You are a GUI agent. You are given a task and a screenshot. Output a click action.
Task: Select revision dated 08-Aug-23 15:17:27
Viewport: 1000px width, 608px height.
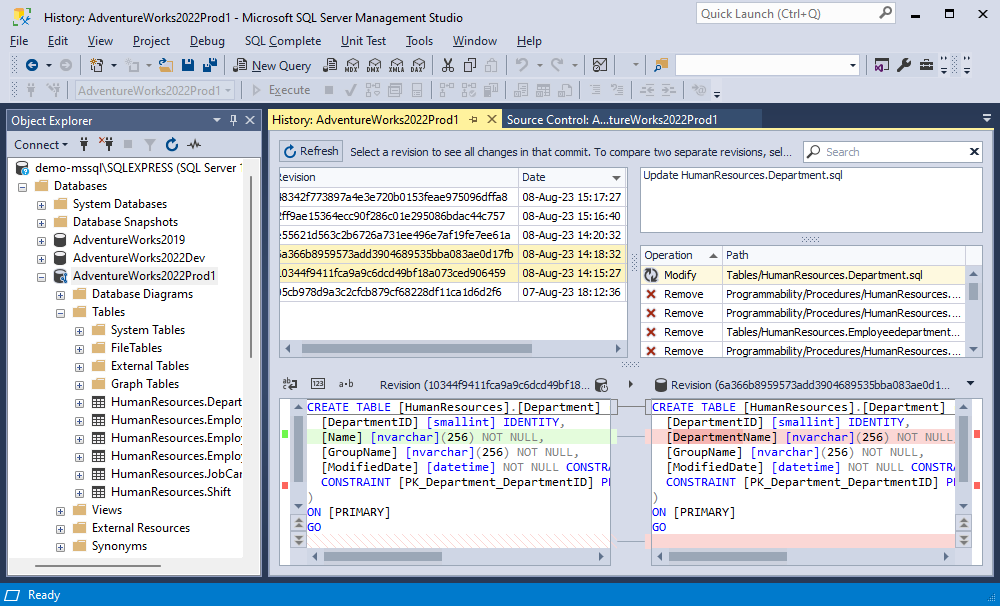tap(453, 197)
